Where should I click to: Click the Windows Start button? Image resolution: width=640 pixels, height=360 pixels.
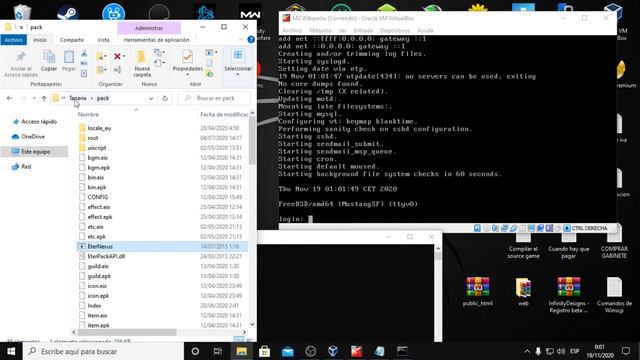pyautogui.click(x=11, y=351)
